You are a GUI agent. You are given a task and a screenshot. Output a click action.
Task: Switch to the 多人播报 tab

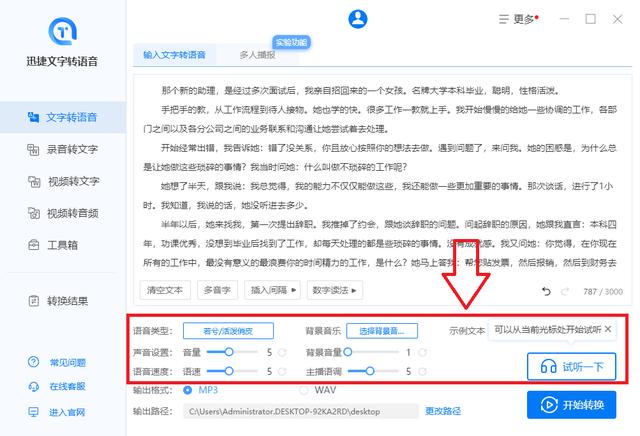pyautogui.click(x=257, y=55)
